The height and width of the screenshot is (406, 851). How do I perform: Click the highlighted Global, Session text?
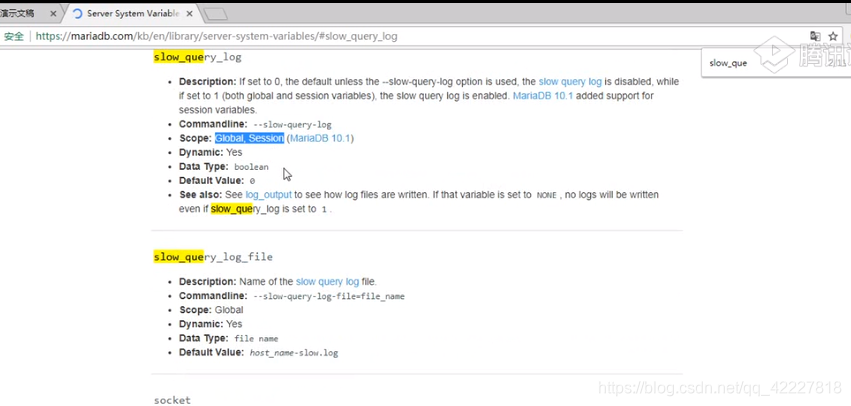point(249,138)
